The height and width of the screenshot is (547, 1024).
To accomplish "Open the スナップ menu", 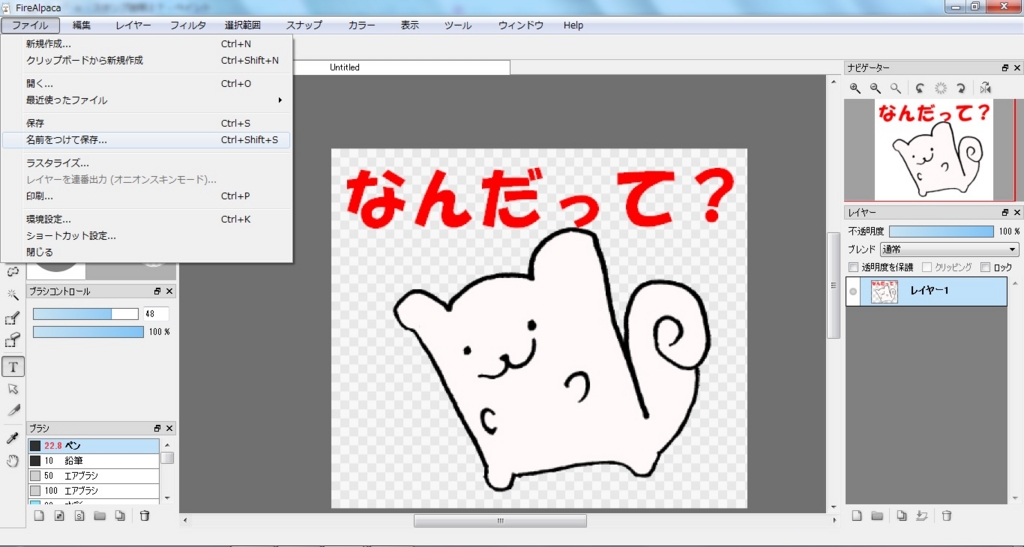I will tap(304, 25).
